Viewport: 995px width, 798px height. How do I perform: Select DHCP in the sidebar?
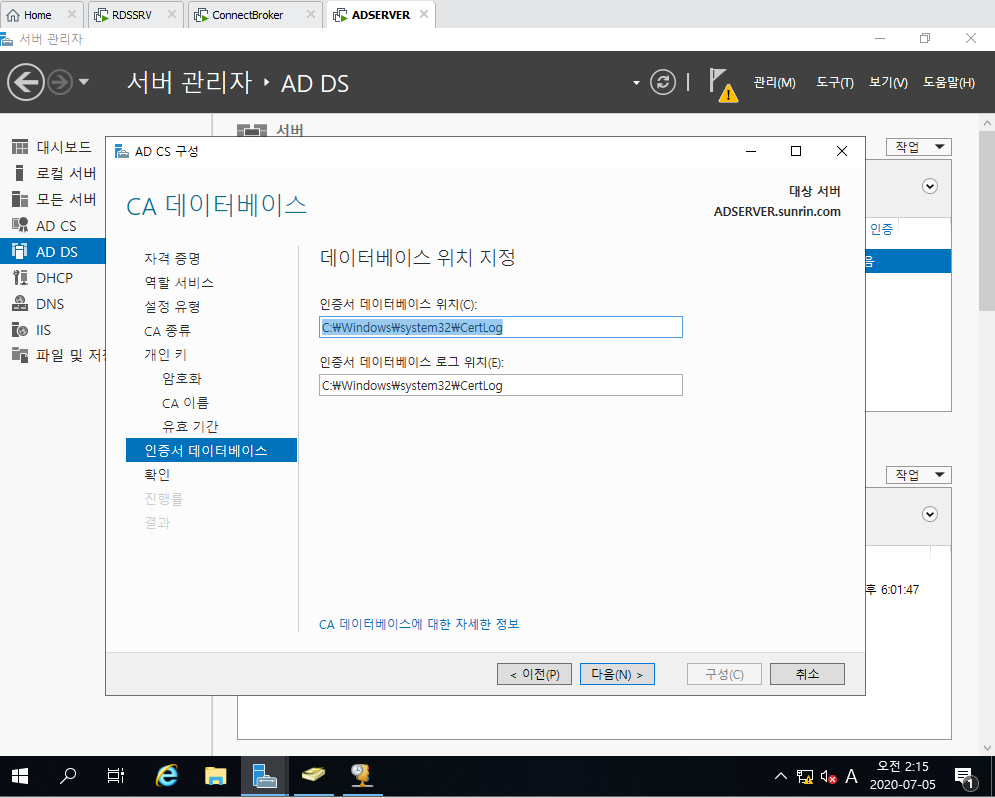click(53, 278)
